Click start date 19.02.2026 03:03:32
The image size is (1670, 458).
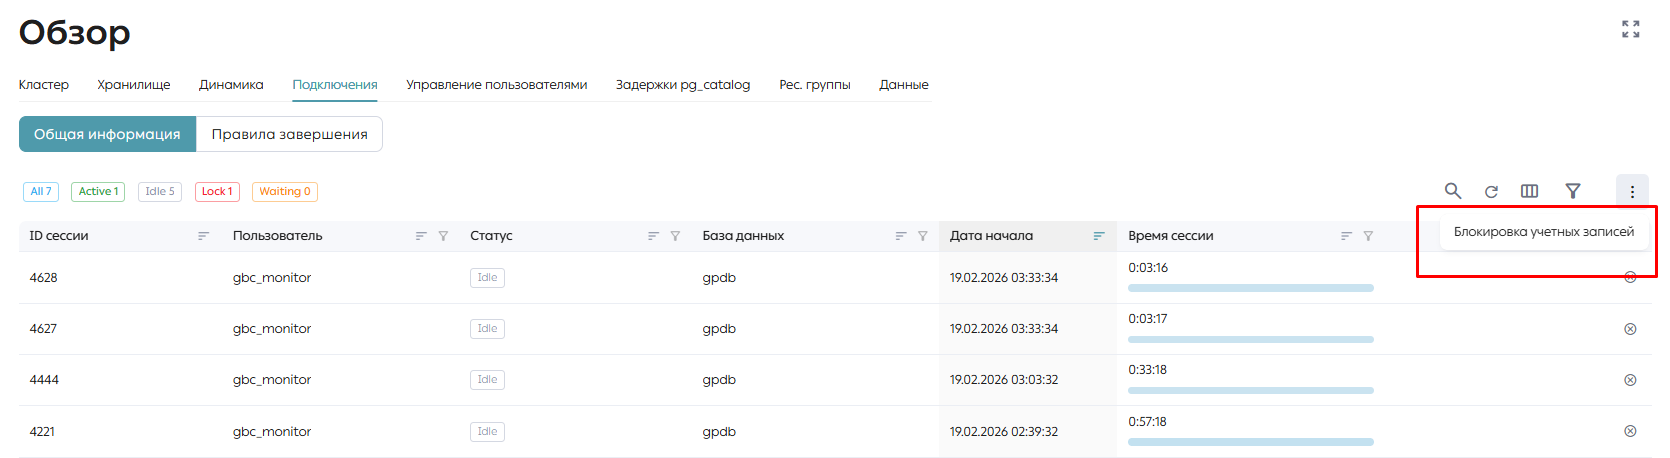1004,380
